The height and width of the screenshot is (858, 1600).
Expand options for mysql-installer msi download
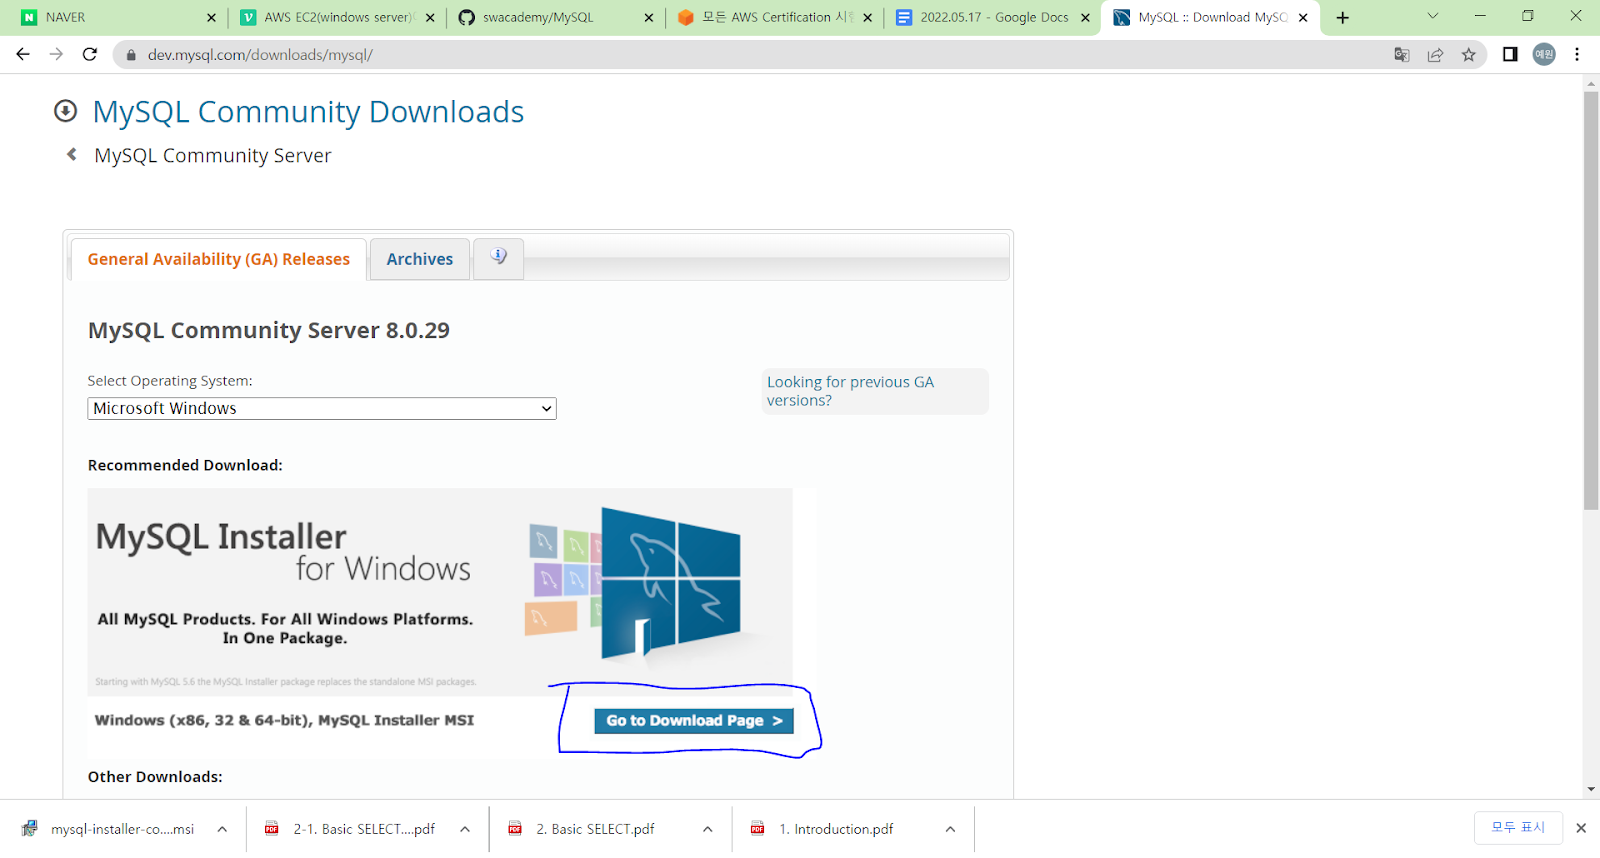point(222,829)
